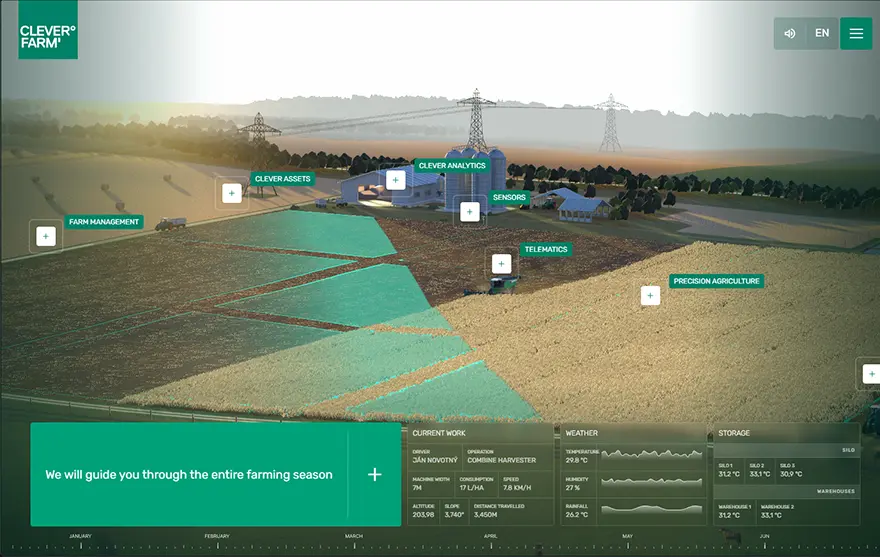Click Silo 2 temperature 33,1 °C
Image resolution: width=880 pixels, height=557 pixels.
tap(759, 474)
